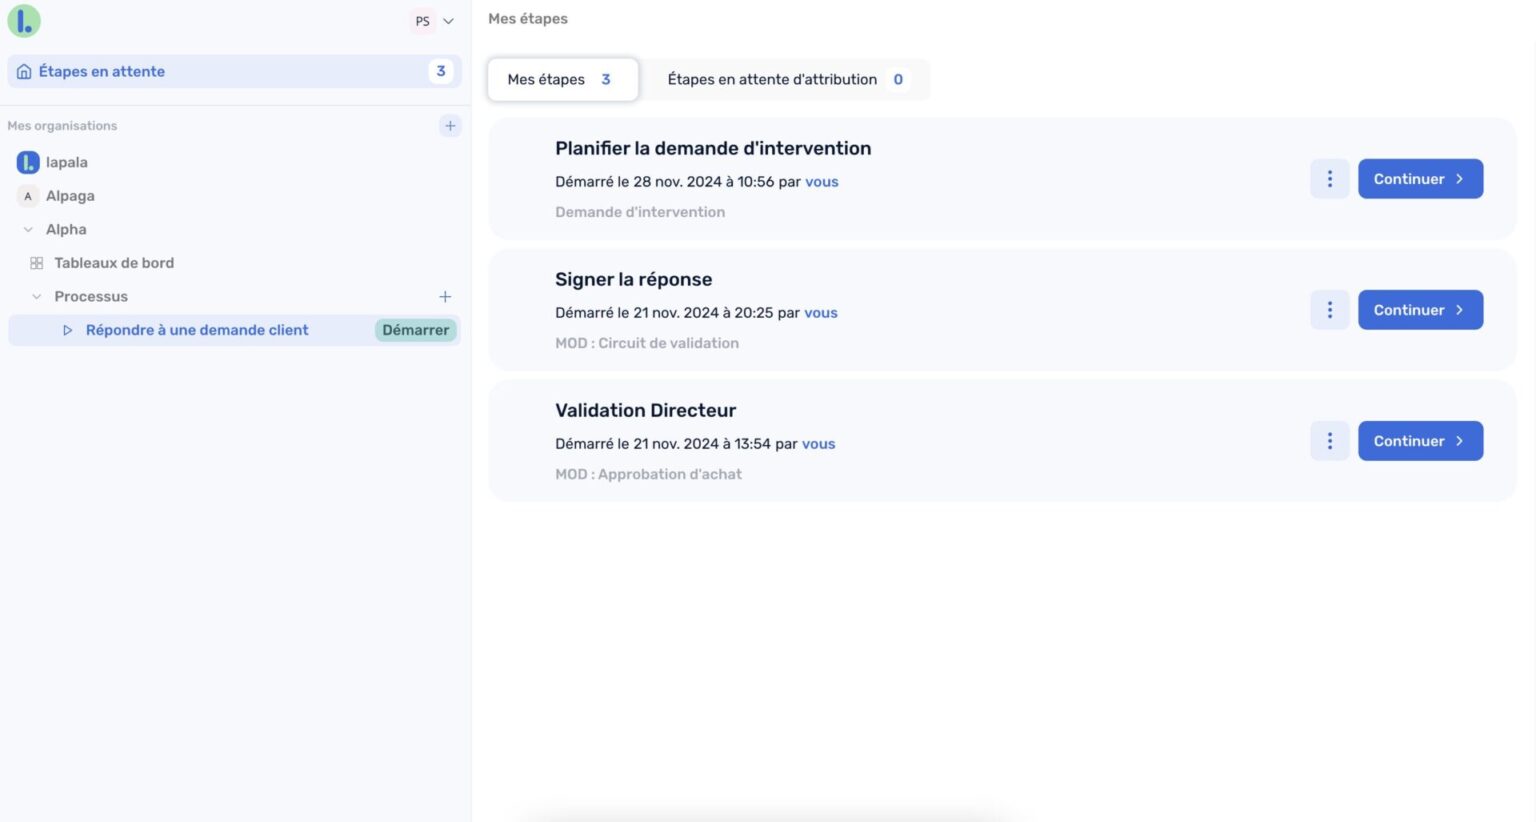Open Tableaux de bord
1536x822 pixels.
[113, 263]
